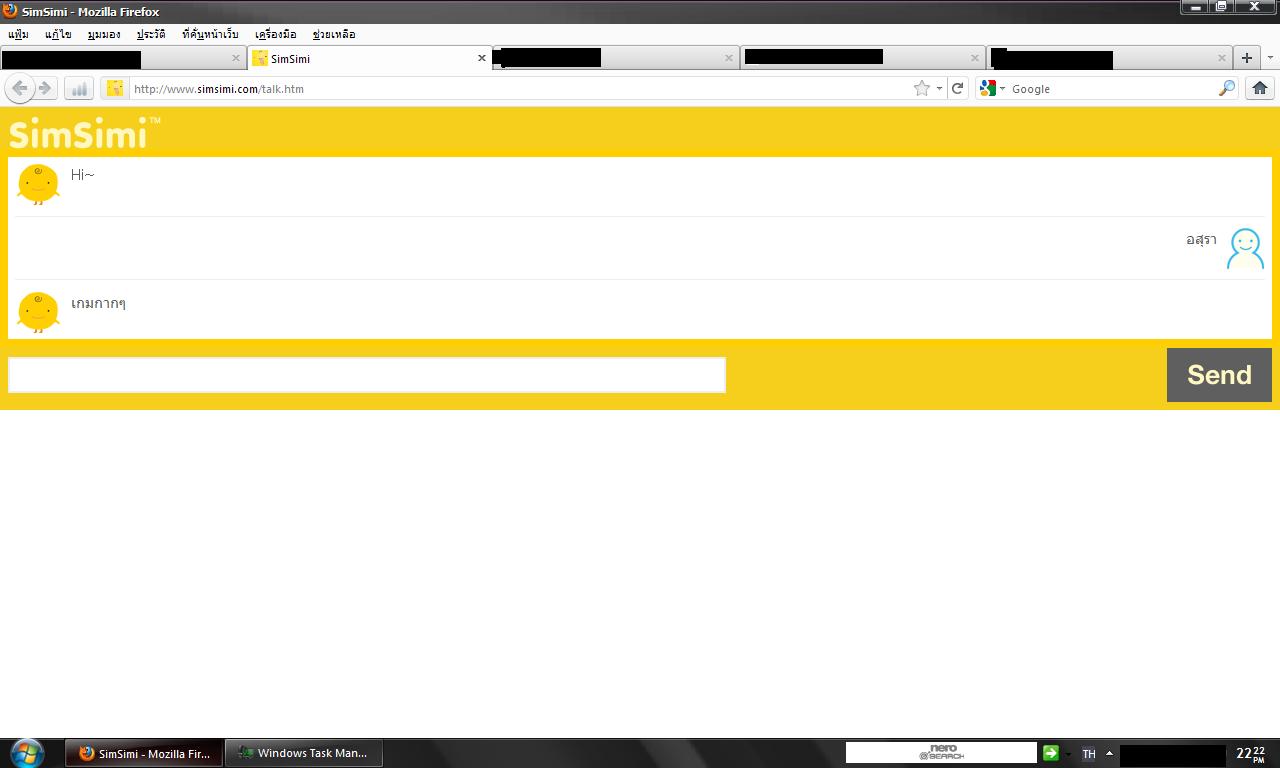This screenshot has height=768, width=1280.
Task: Open the ช่วยเหลือ menu
Action: coord(333,34)
